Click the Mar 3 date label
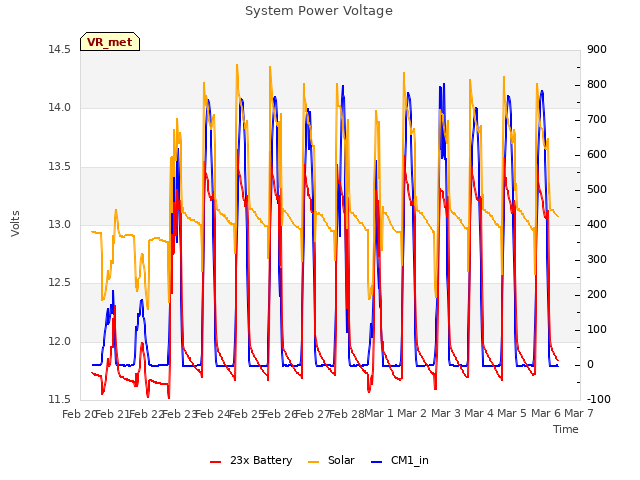 tap(445, 413)
